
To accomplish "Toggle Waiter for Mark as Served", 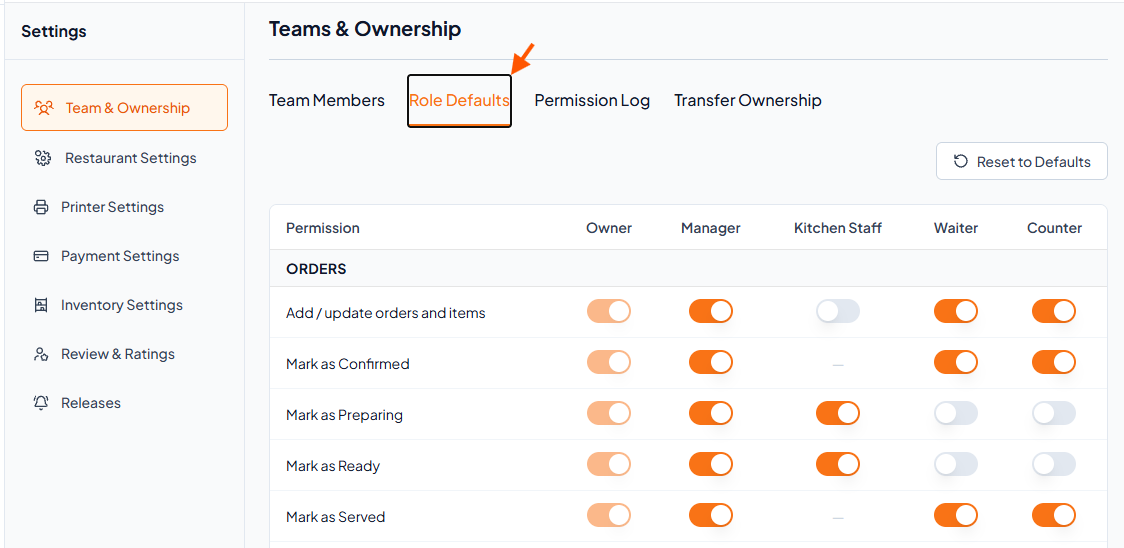I will click(x=956, y=515).
